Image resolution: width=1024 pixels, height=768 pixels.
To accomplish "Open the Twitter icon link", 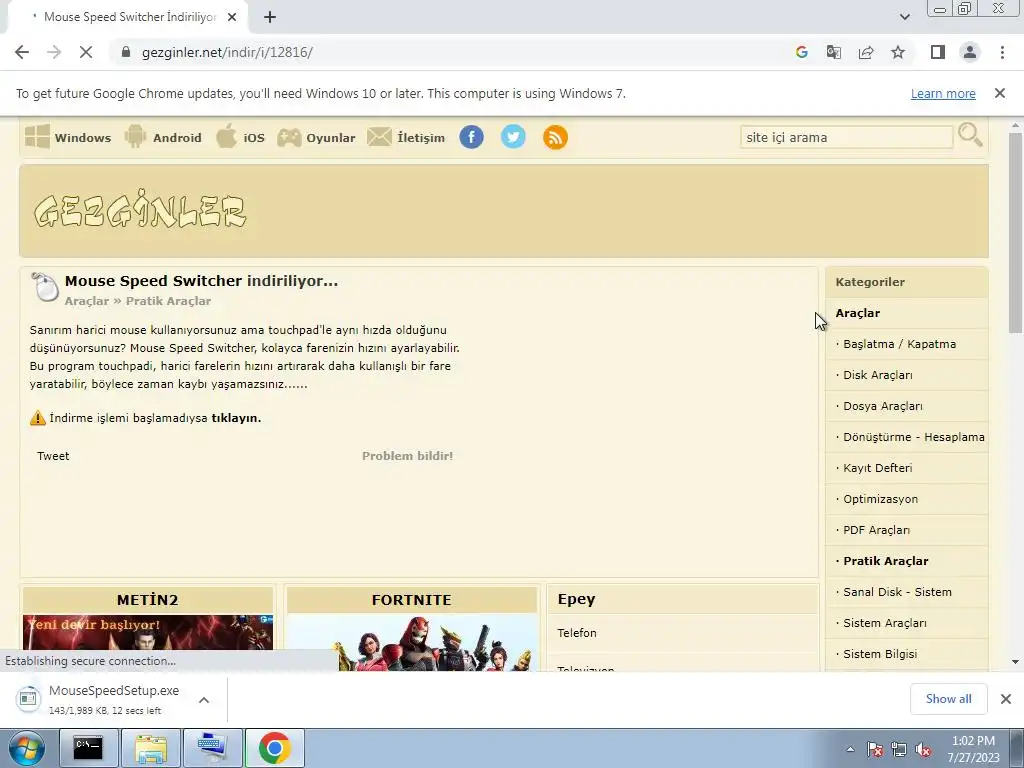I will 513,137.
